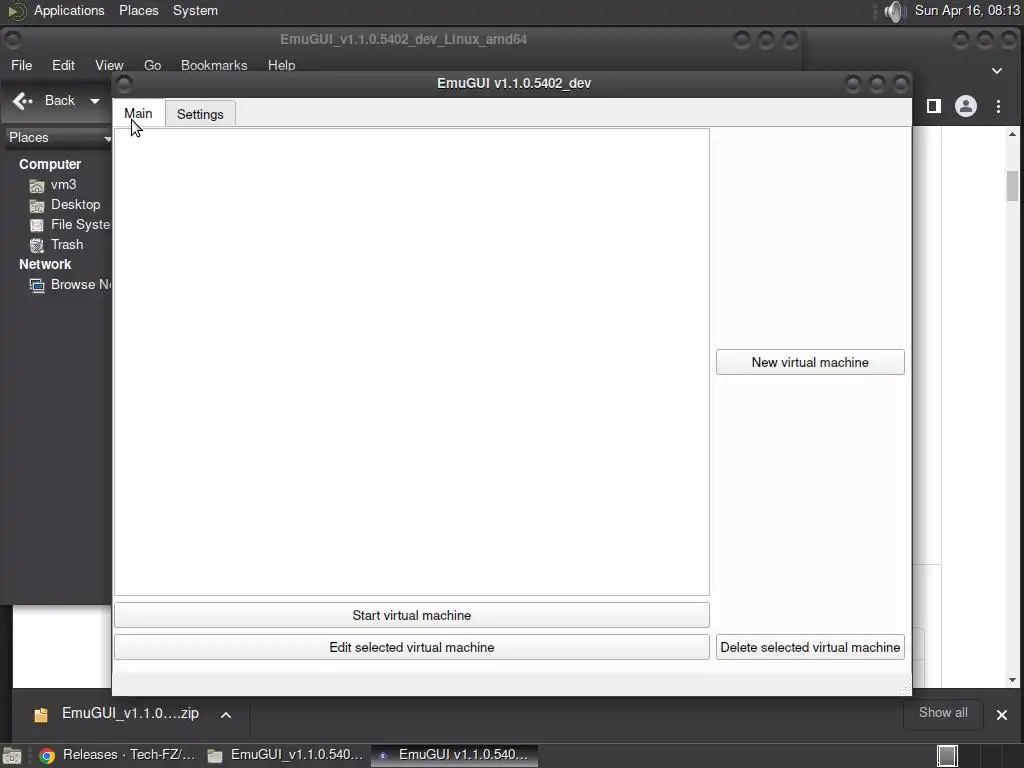Open the Edit menu in file manager

[63, 65]
